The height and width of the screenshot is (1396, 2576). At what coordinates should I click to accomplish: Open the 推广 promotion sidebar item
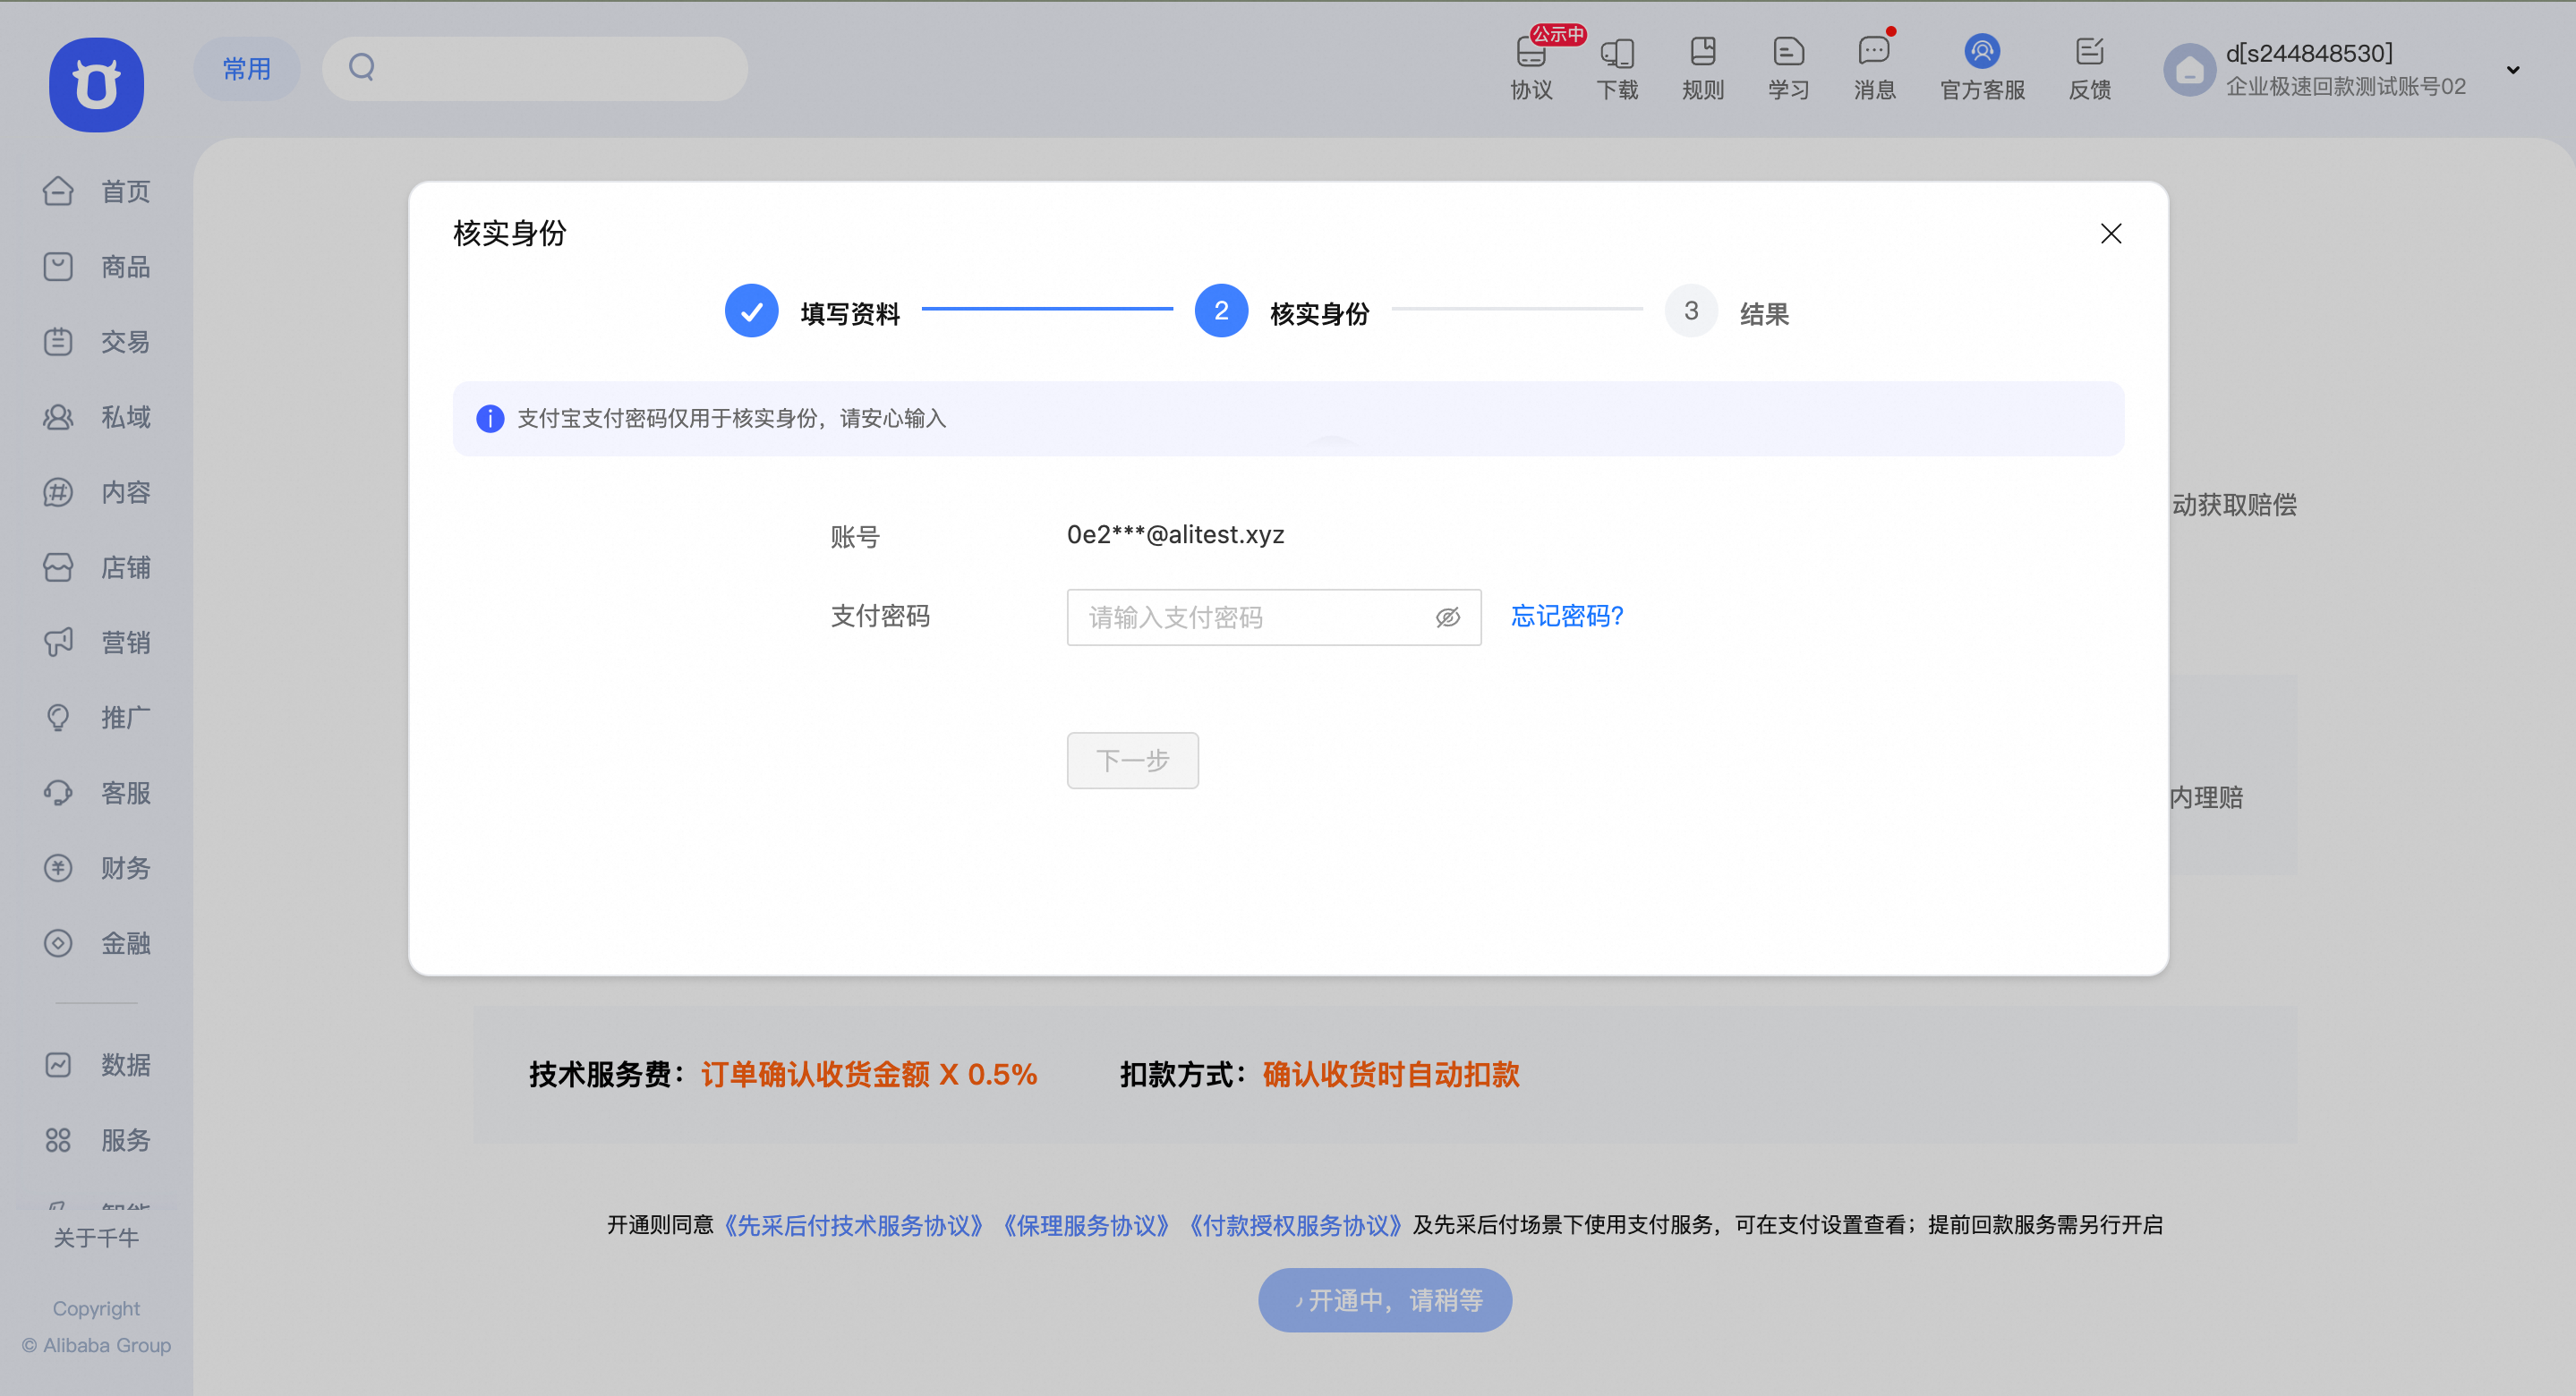(x=97, y=717)
